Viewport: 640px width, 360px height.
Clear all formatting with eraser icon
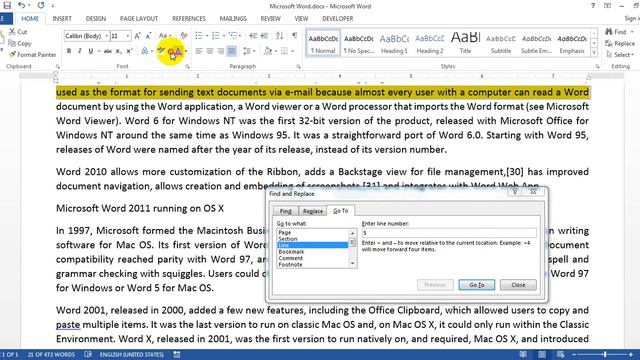(184, 36)
